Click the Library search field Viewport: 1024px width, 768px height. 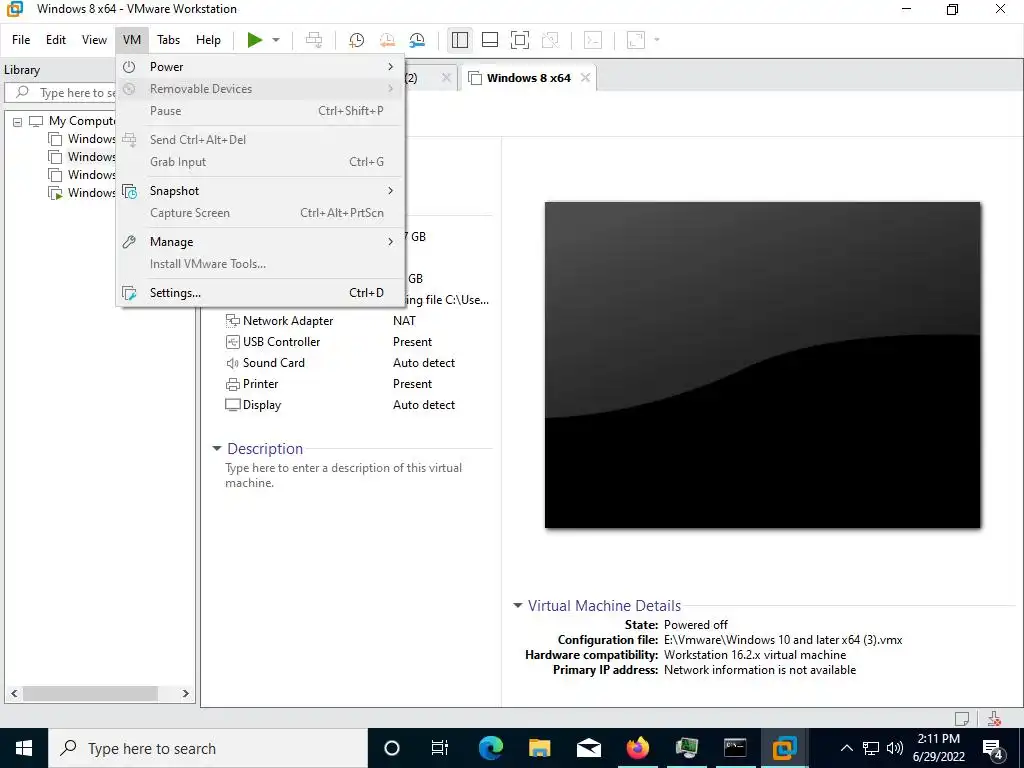(62, 93)
